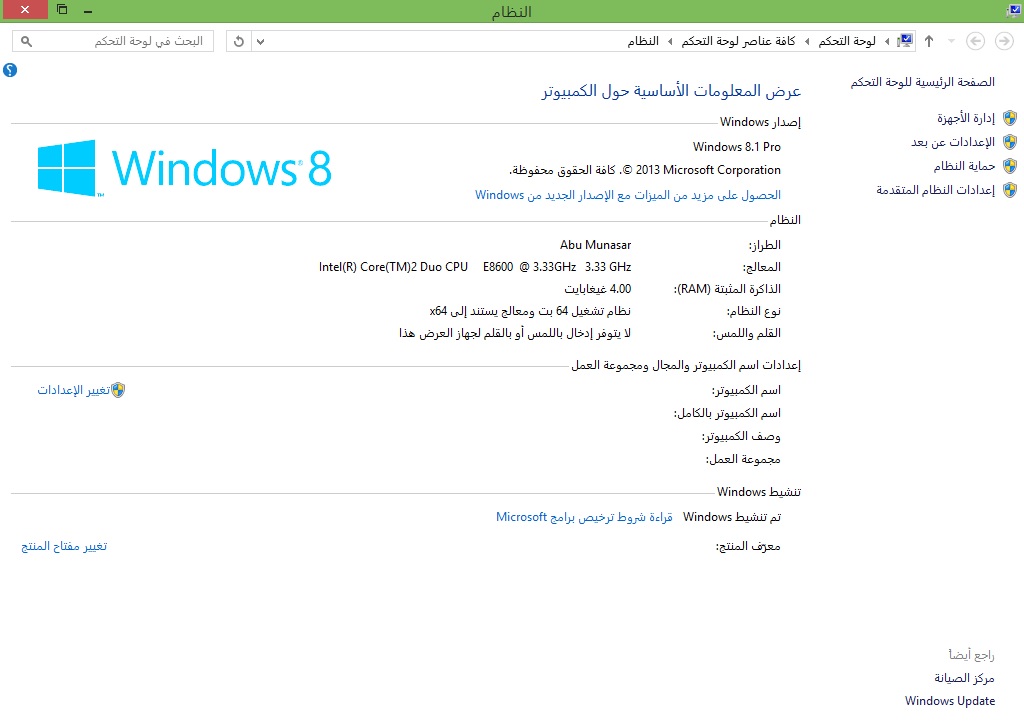Screen dimensions: 1024x728
Task: Select لوحة التحكم breadcrumb item
Action: point(847,41)
